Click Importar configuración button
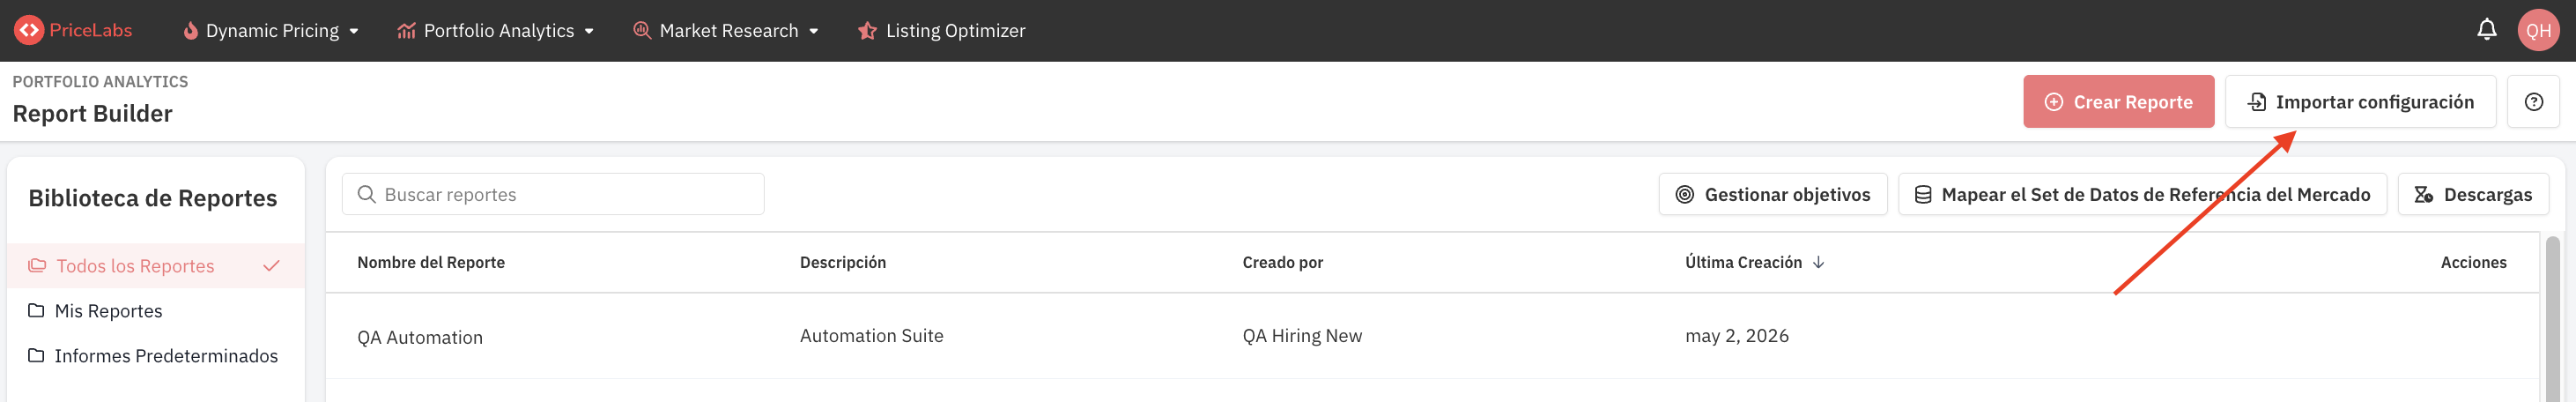This screenshot has height=402, width=2576. pyautogui.click(x=2360, y=102)
